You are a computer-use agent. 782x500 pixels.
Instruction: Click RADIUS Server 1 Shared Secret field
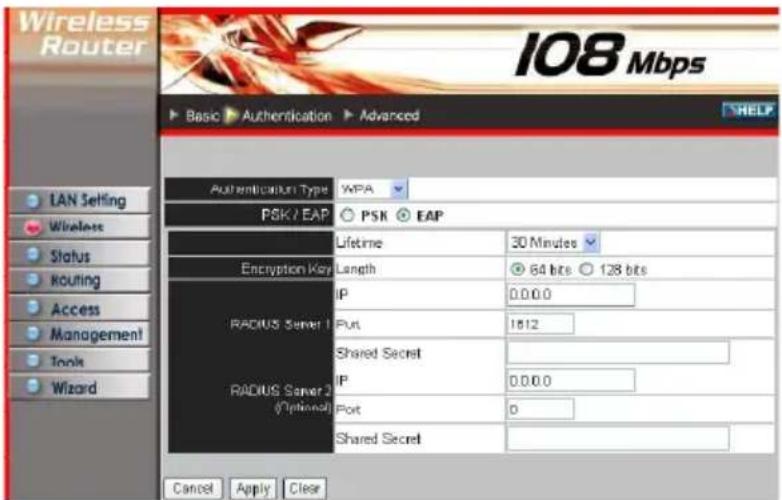click(x=618, y=352)
